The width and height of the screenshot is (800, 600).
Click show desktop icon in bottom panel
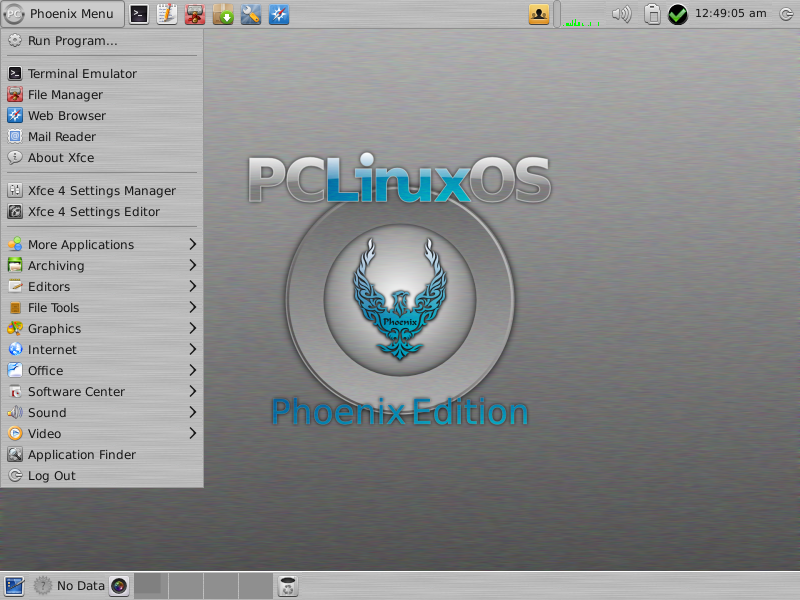point(14,586)
